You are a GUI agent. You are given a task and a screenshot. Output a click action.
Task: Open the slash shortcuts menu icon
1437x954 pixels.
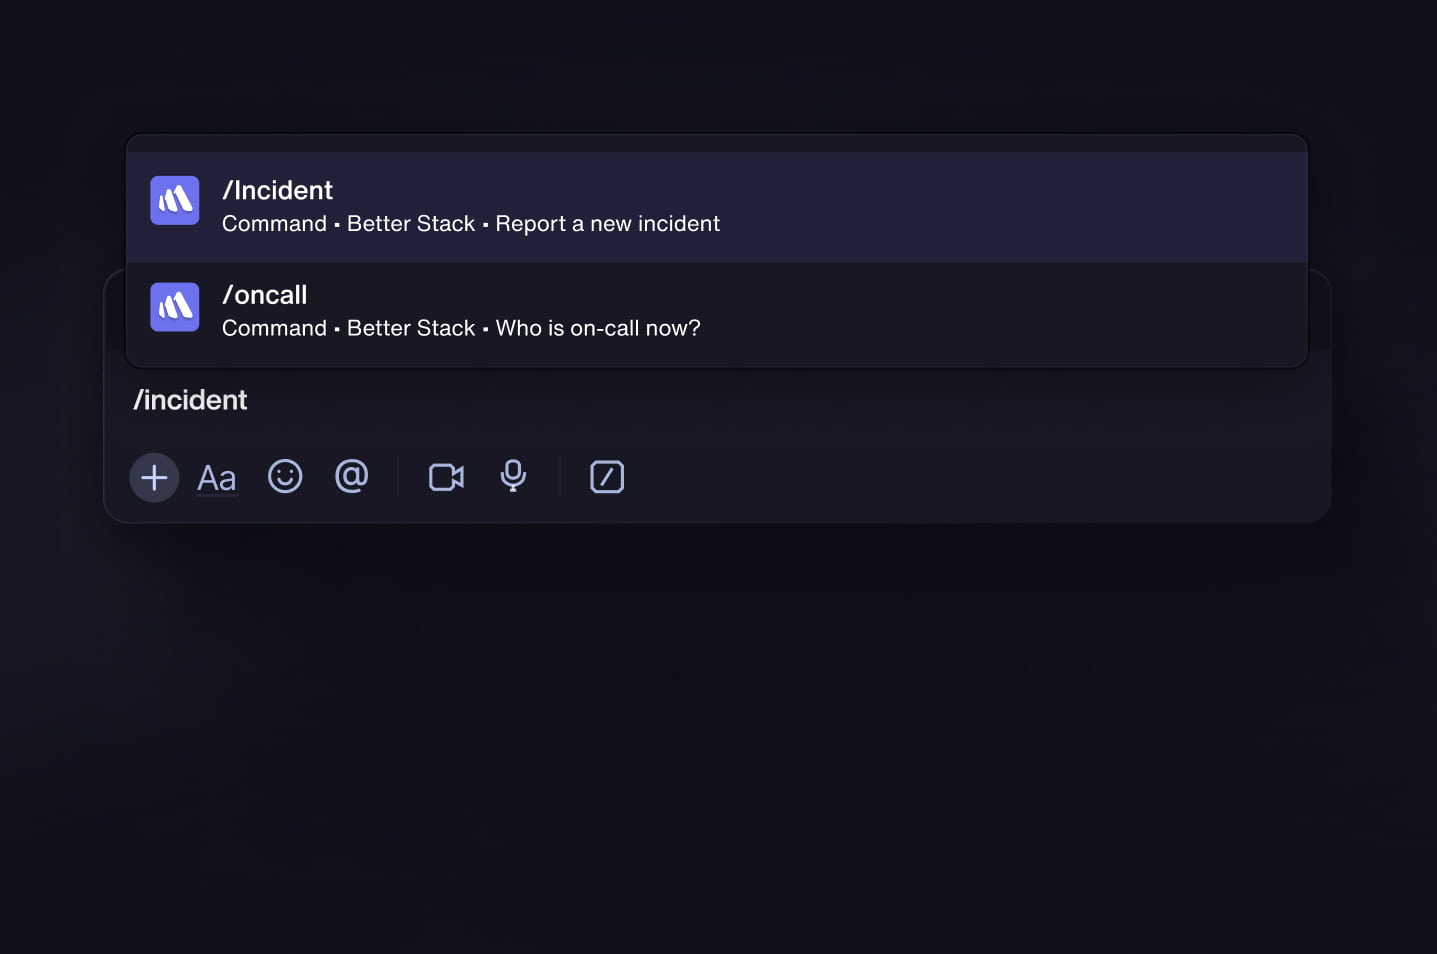pos(607,477)
